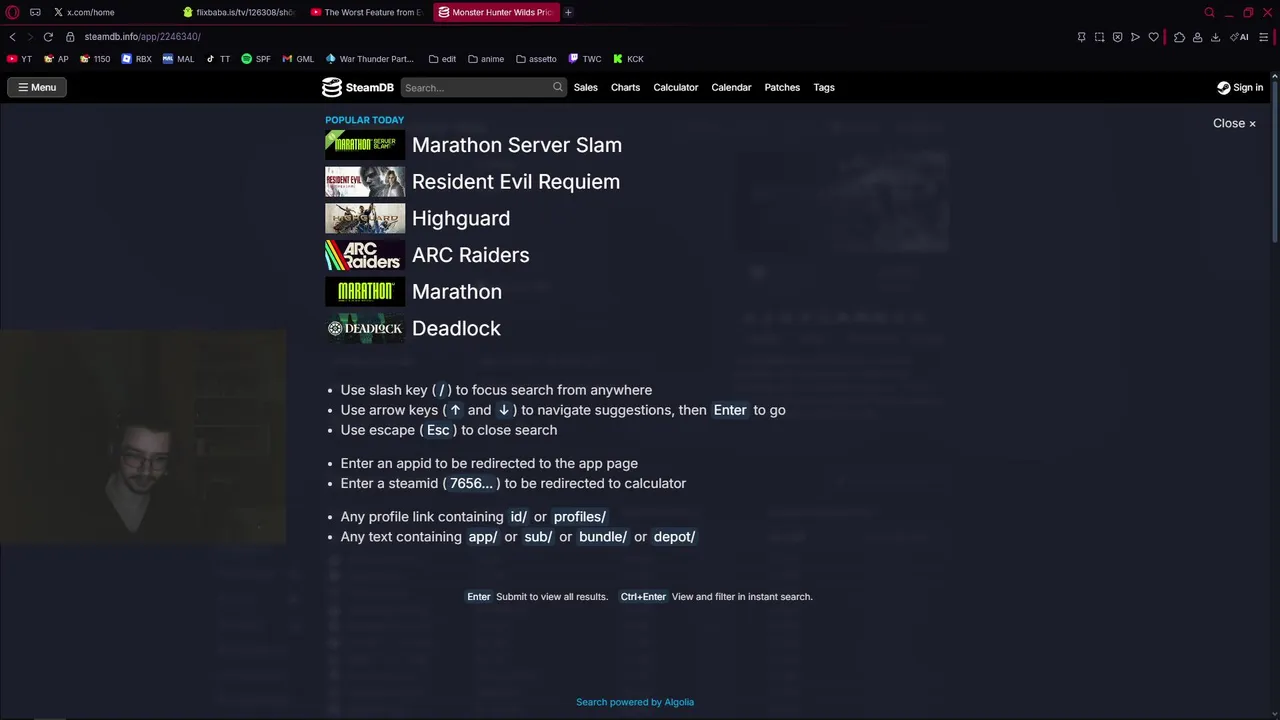
Task: Click the SteamDB logo
Action: click(x=358, y=87)
